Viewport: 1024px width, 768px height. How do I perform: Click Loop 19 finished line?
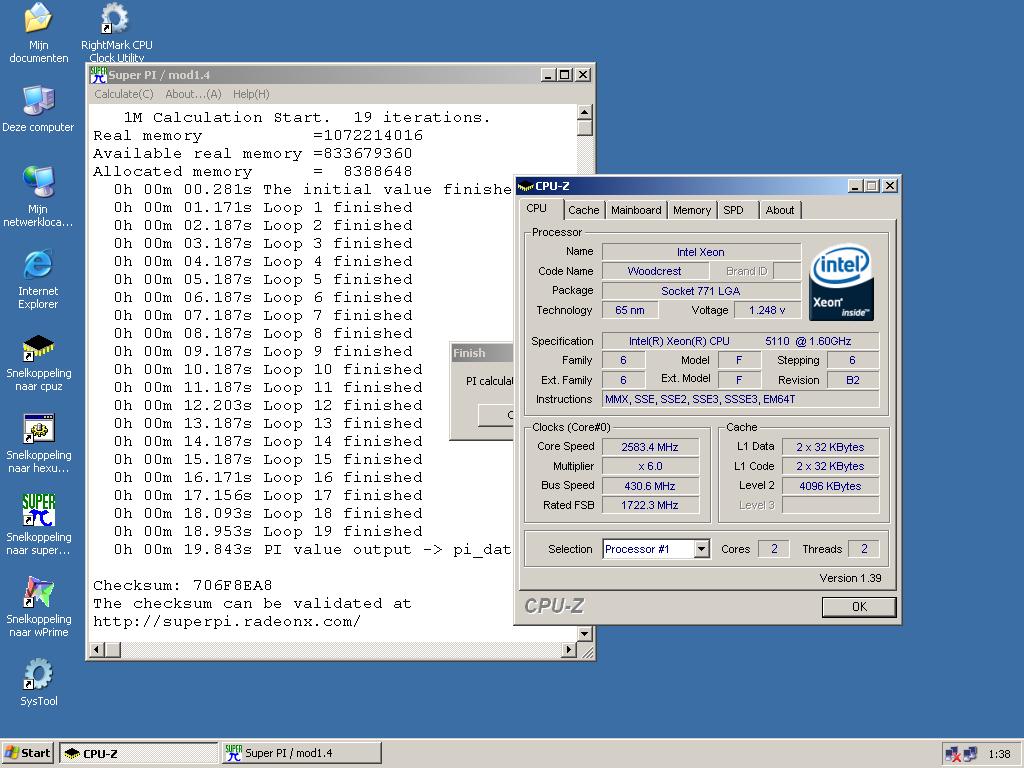tap(268, 531)
